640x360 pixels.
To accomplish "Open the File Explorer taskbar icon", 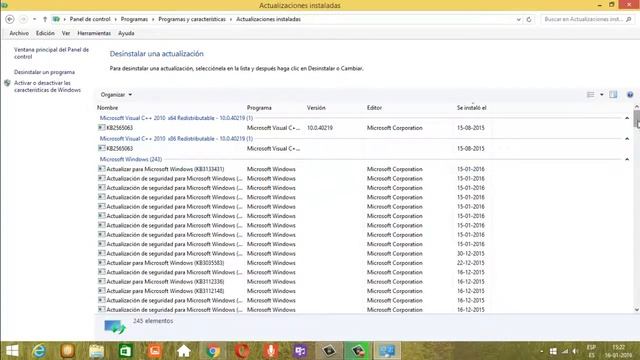I will (x=97, y=351).
